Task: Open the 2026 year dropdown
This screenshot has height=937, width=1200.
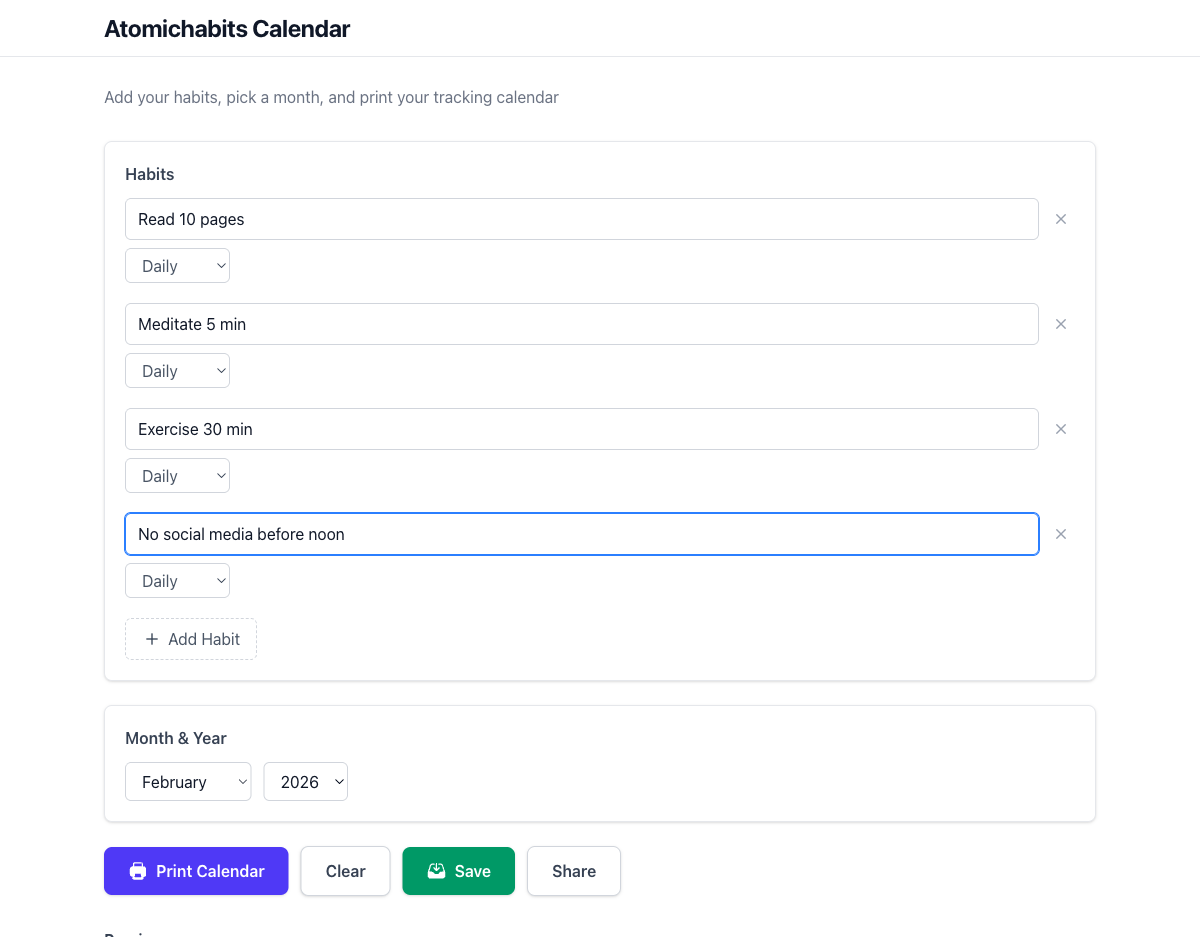Action: pyautogui.click(x=305, y=782)
